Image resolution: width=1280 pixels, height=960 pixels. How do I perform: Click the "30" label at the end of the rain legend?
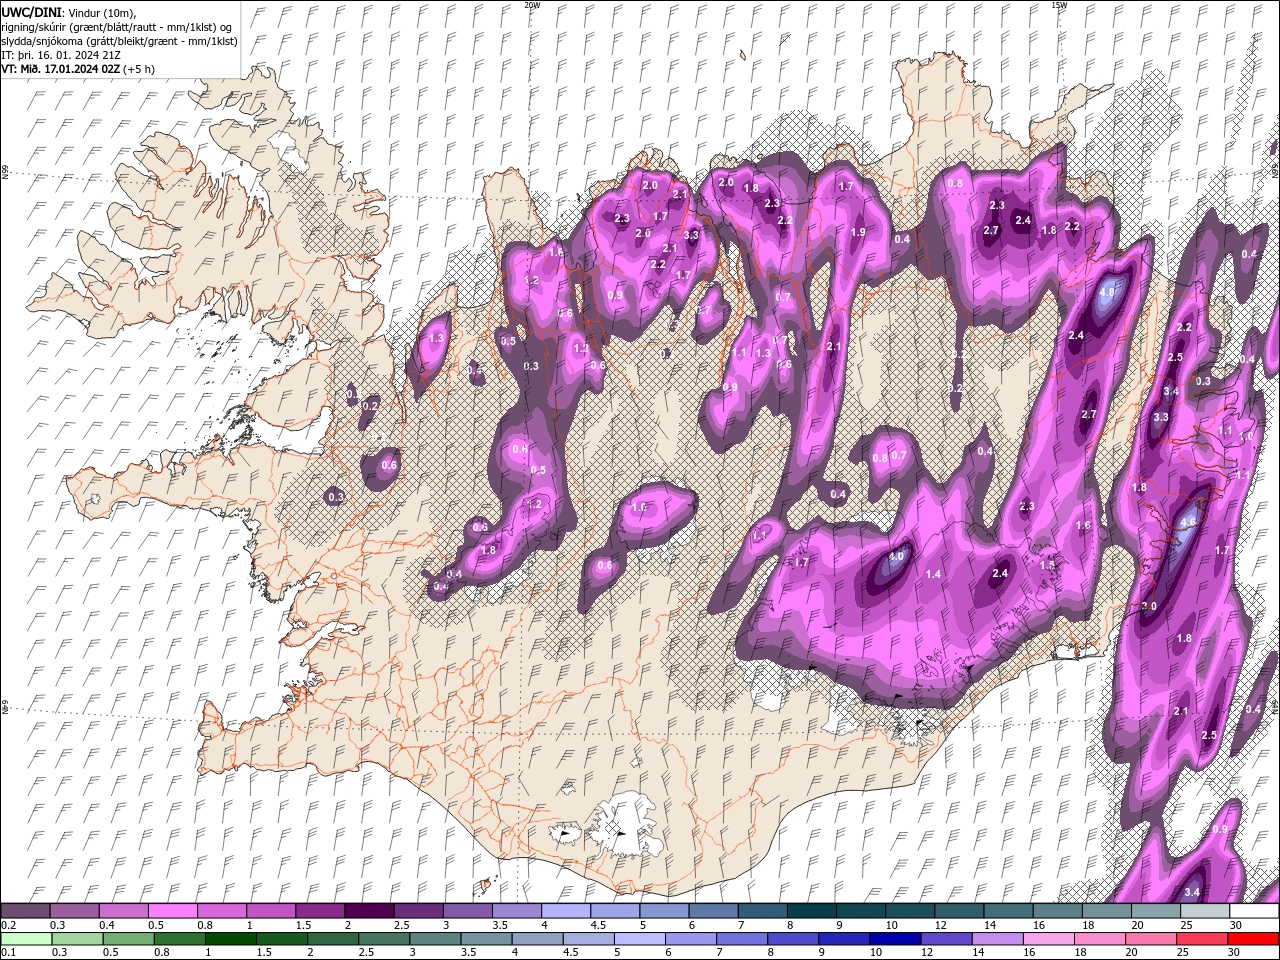pos(1235,952)
